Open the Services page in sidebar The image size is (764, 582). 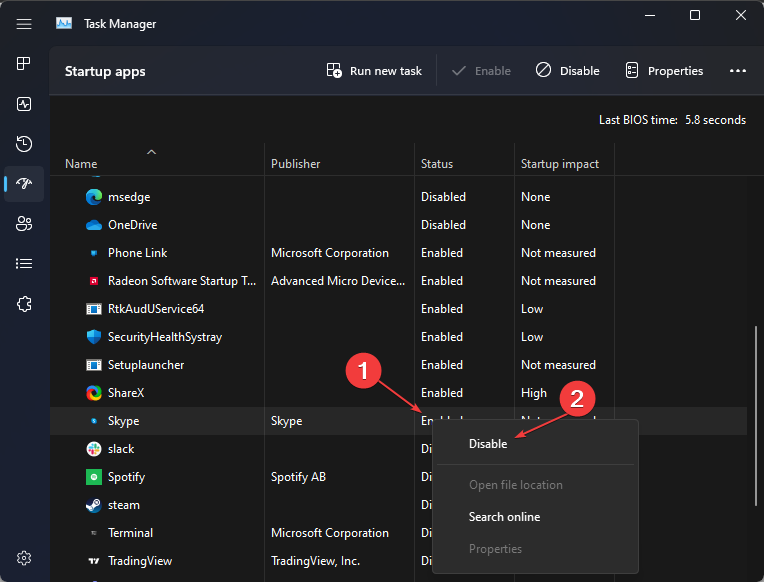pyautogui.click(x=24, y=304)
